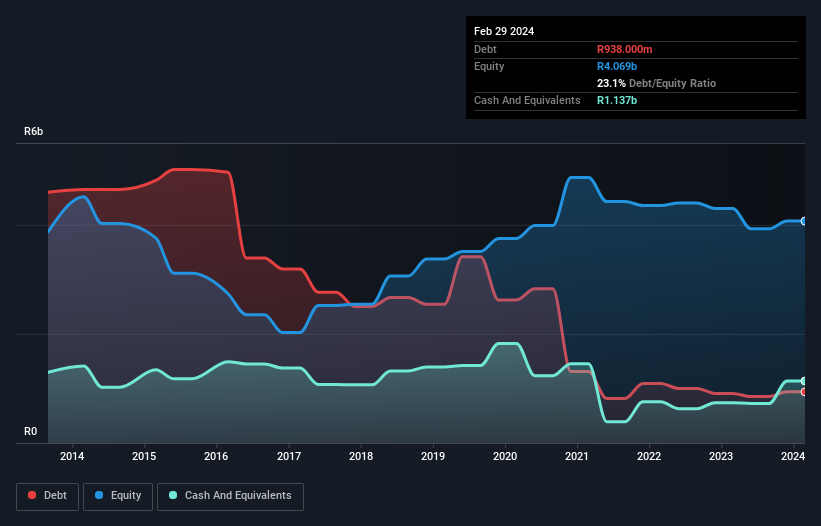The height and width of the screenshot is (526, 821).
Task: Select the 2014 x-axis label
Action: pos(72,456)
